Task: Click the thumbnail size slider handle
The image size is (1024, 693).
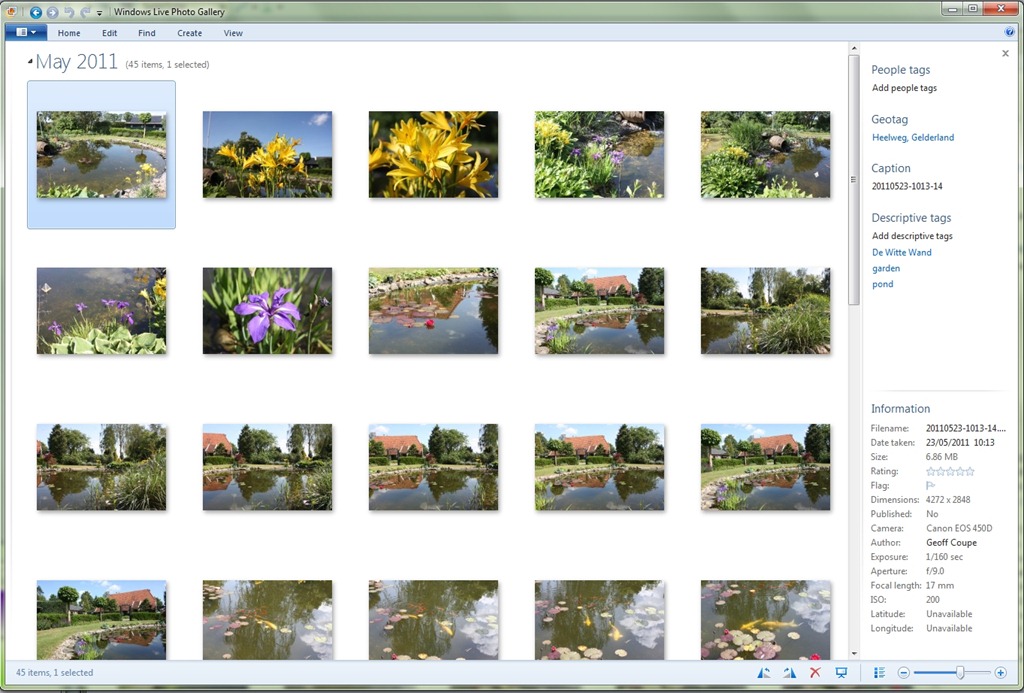Action: (x=960, y=673)
